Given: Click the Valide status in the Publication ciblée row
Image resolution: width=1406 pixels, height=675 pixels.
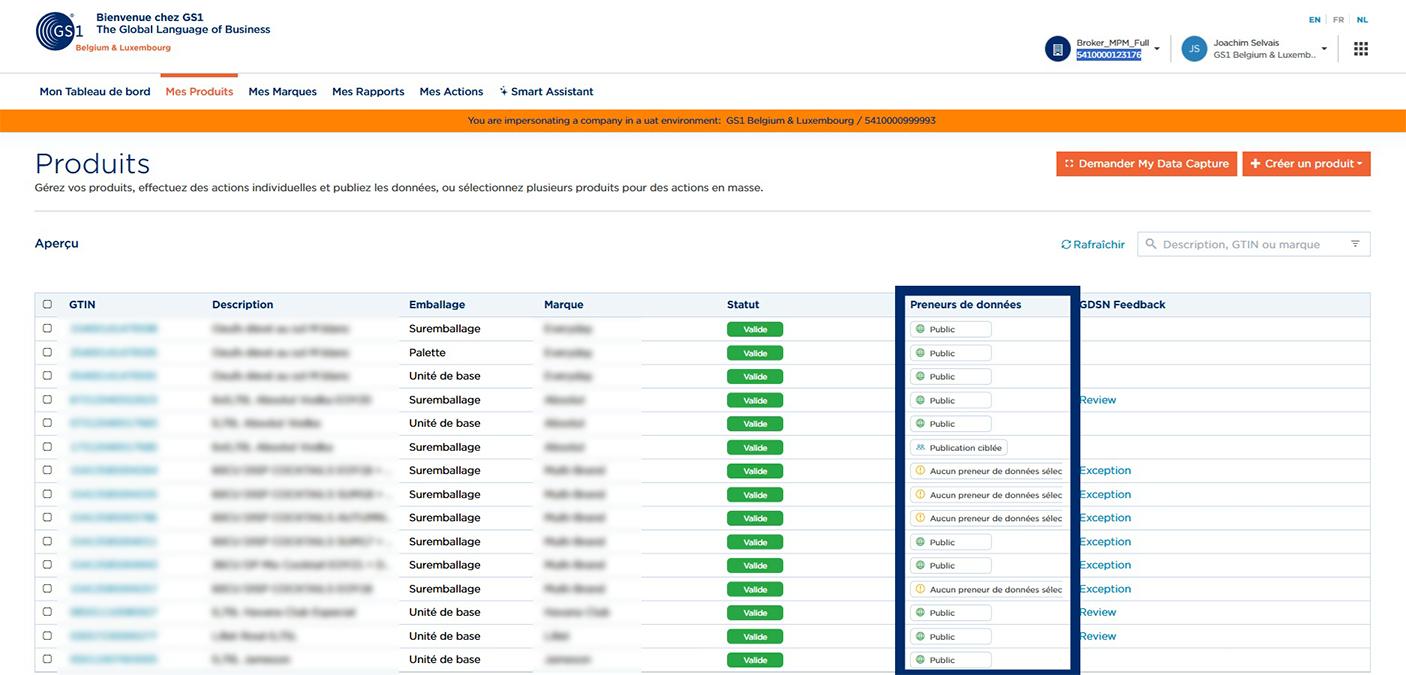Looking at the screenshot, I should 755,448.
